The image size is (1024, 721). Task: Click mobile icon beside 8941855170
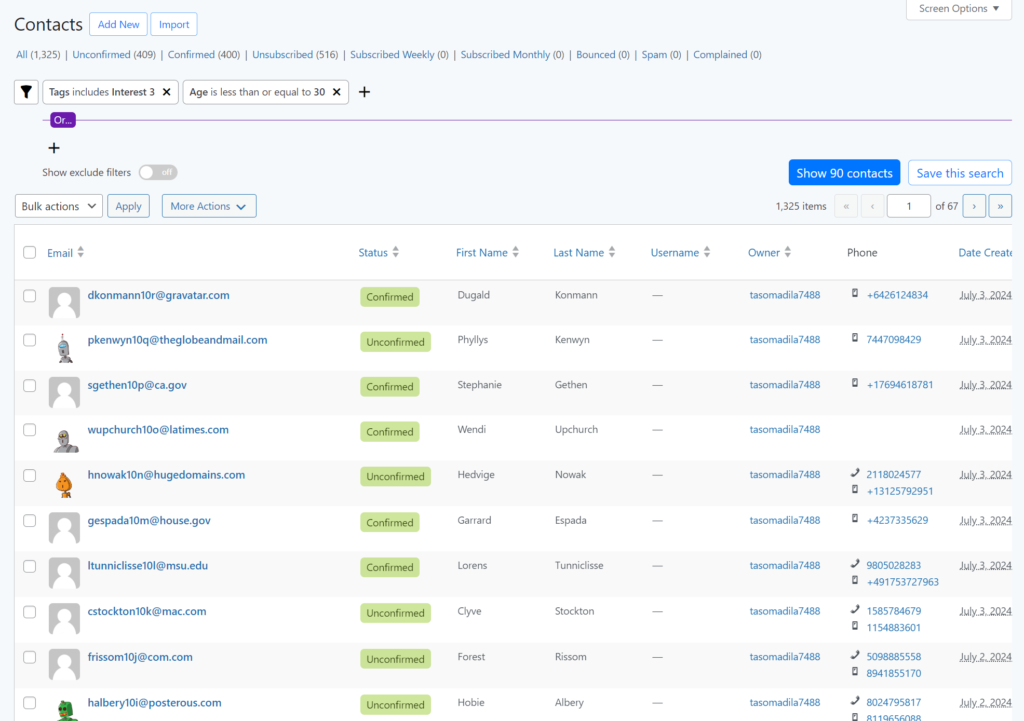click(854, 672)
